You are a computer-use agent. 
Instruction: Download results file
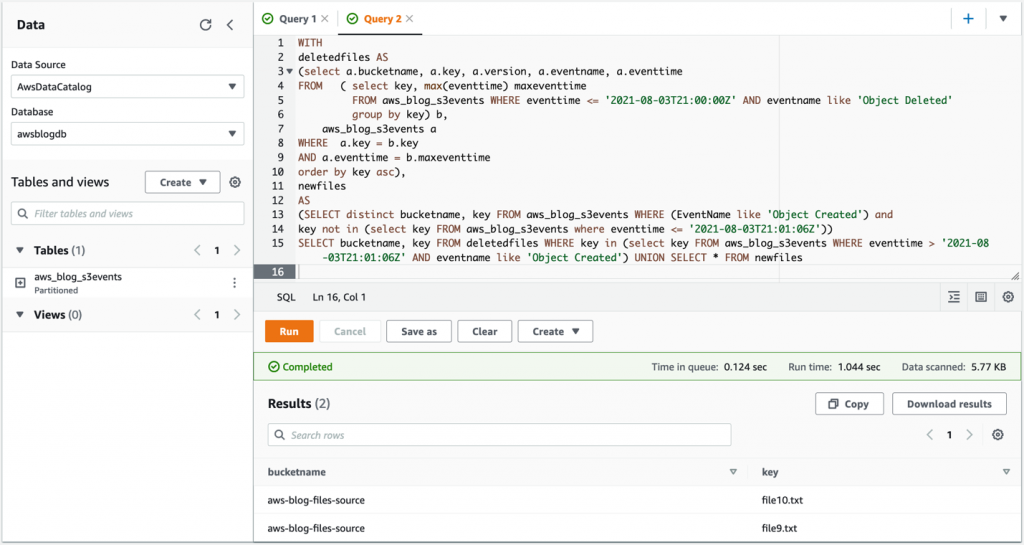click(x=949, y=404)
